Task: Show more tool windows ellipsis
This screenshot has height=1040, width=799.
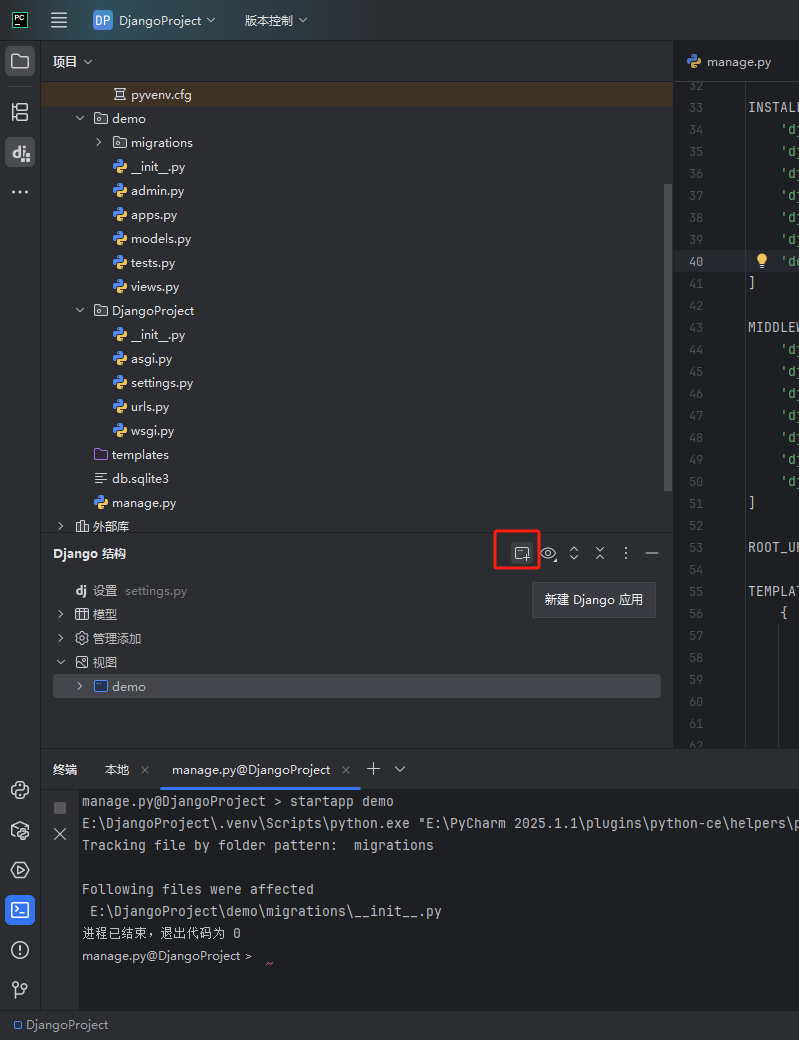Action: point(20,192)
